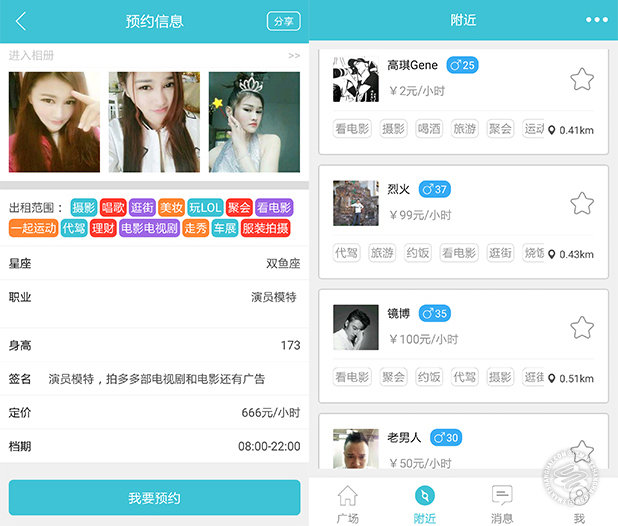Screen dimensions: 618x526
Task: Select the red 唱歌 tag
Action: [x=113, y=208]
